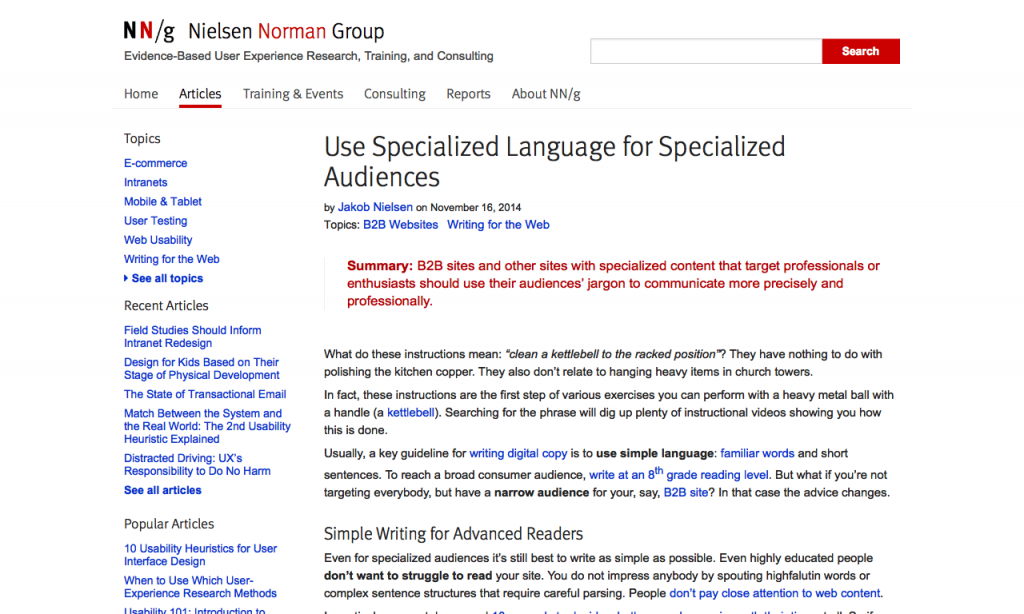The height and width of the screenshot is (614, 1024).
Task: View all articles via See all articles
Action: [162, 490]
